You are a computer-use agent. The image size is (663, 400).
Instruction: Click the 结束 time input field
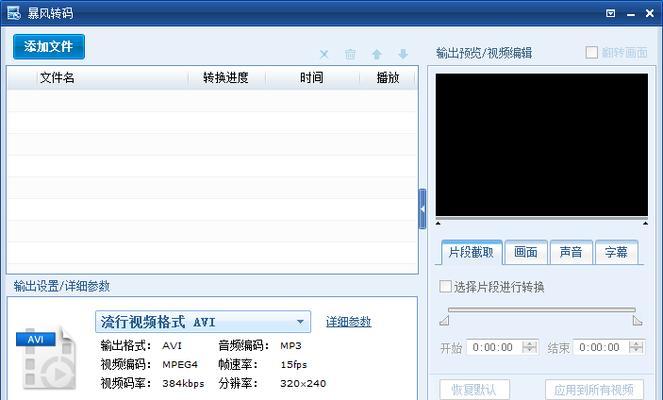609,348
